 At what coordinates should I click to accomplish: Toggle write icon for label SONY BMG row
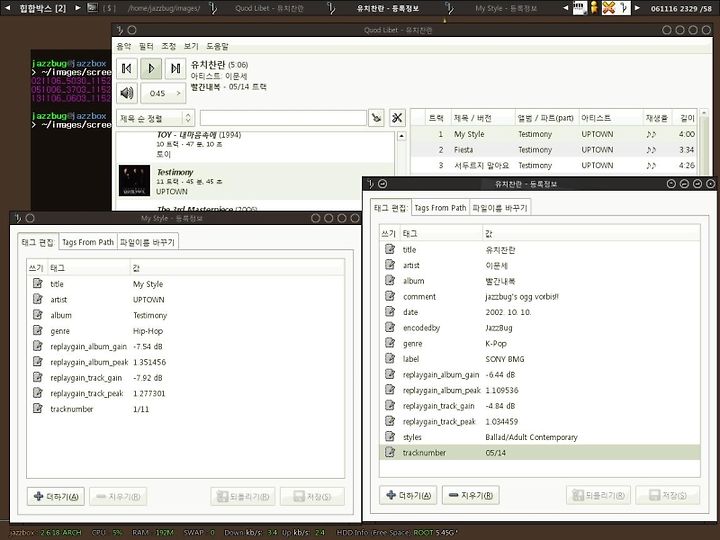click(x=390, y=358)
